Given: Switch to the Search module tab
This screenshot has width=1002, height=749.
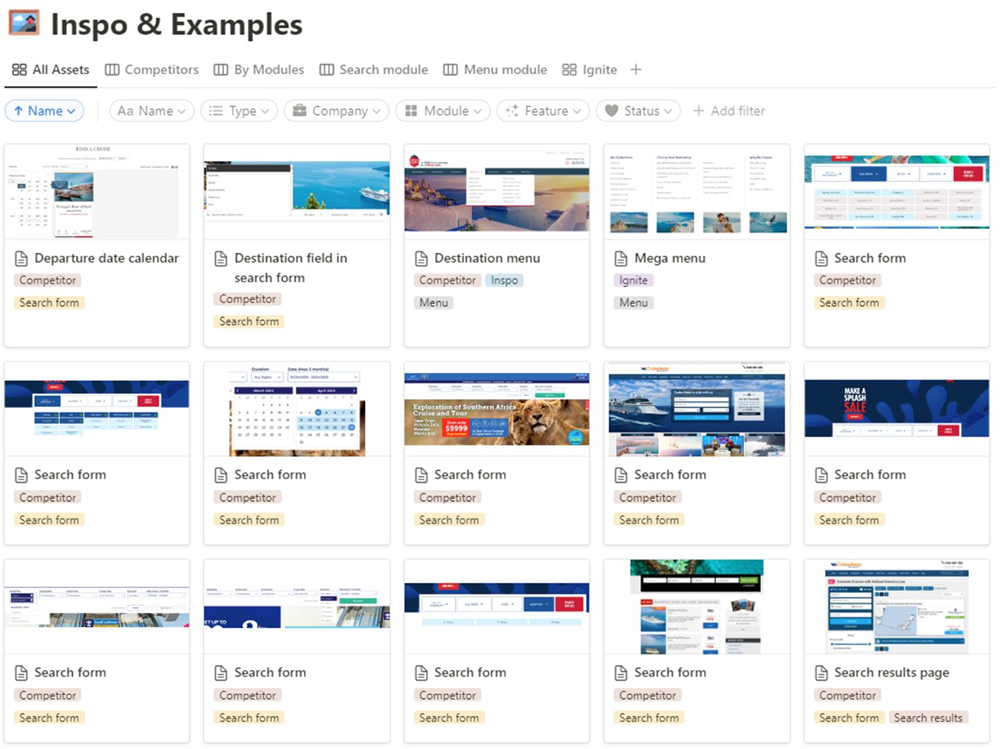Looking at the screenshot, I should click(x=373, y=70).
